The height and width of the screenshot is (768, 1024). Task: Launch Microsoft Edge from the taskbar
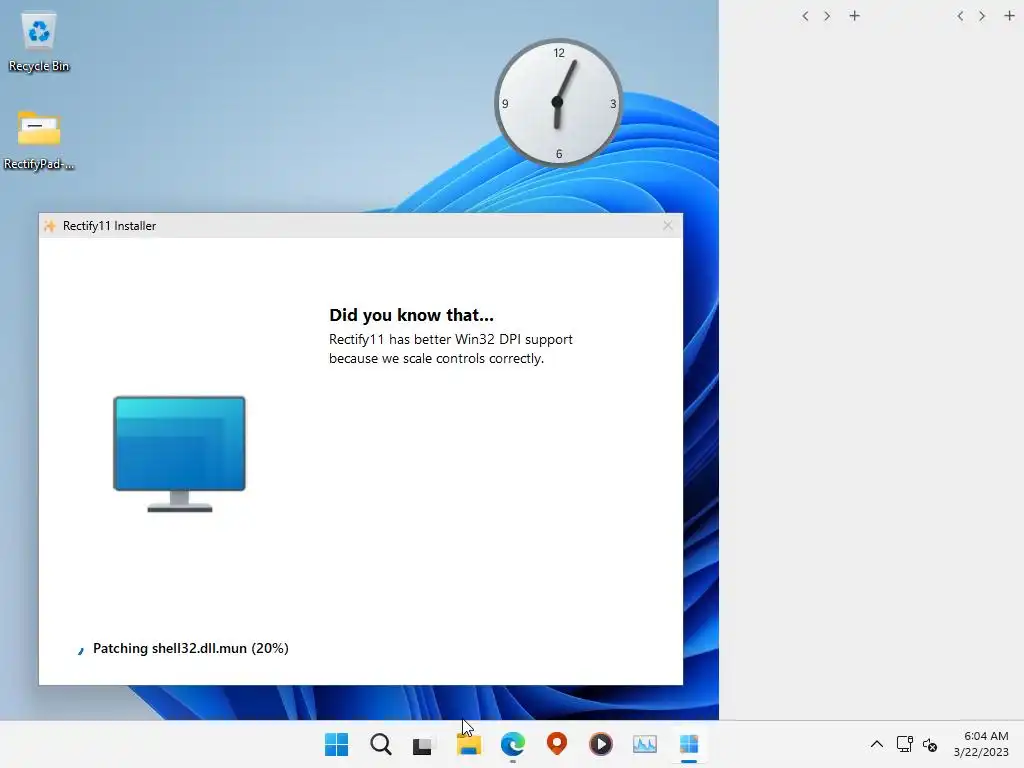(x=513, y=744)
